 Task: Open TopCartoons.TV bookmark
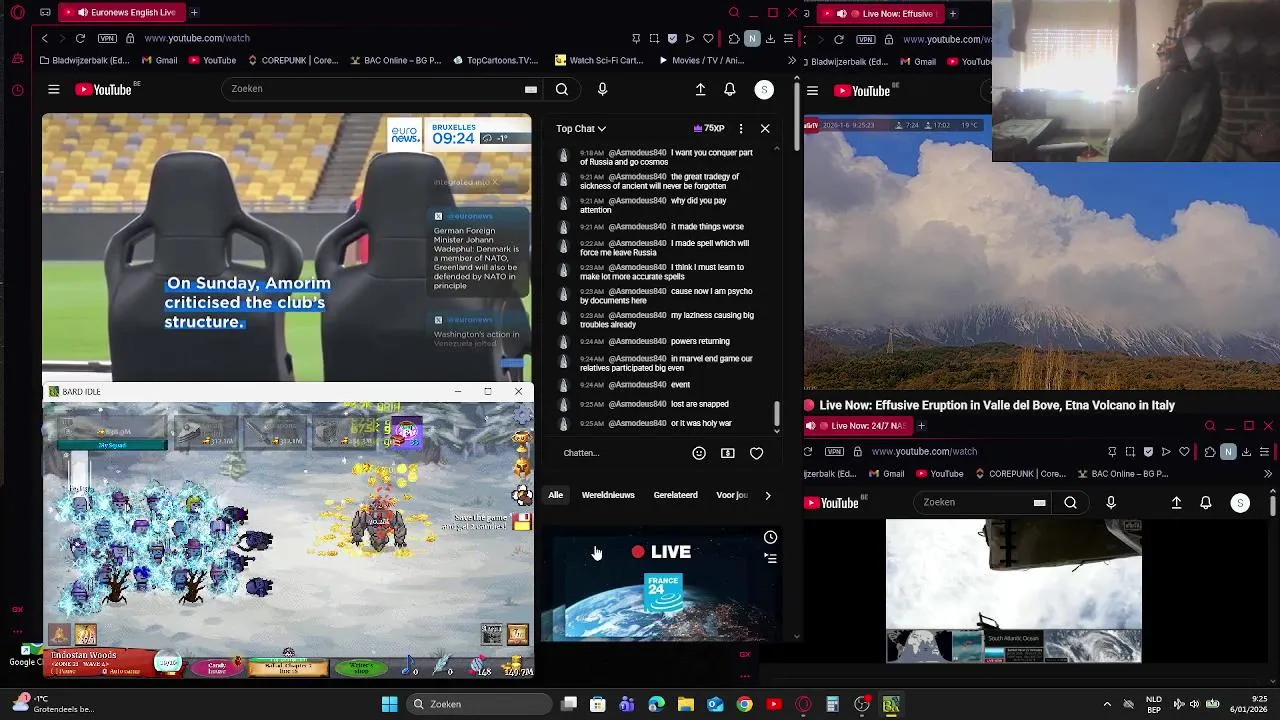(495, 60)
